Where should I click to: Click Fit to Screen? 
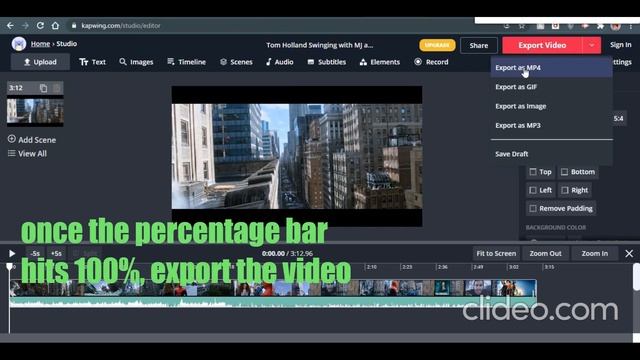(496, 253)
